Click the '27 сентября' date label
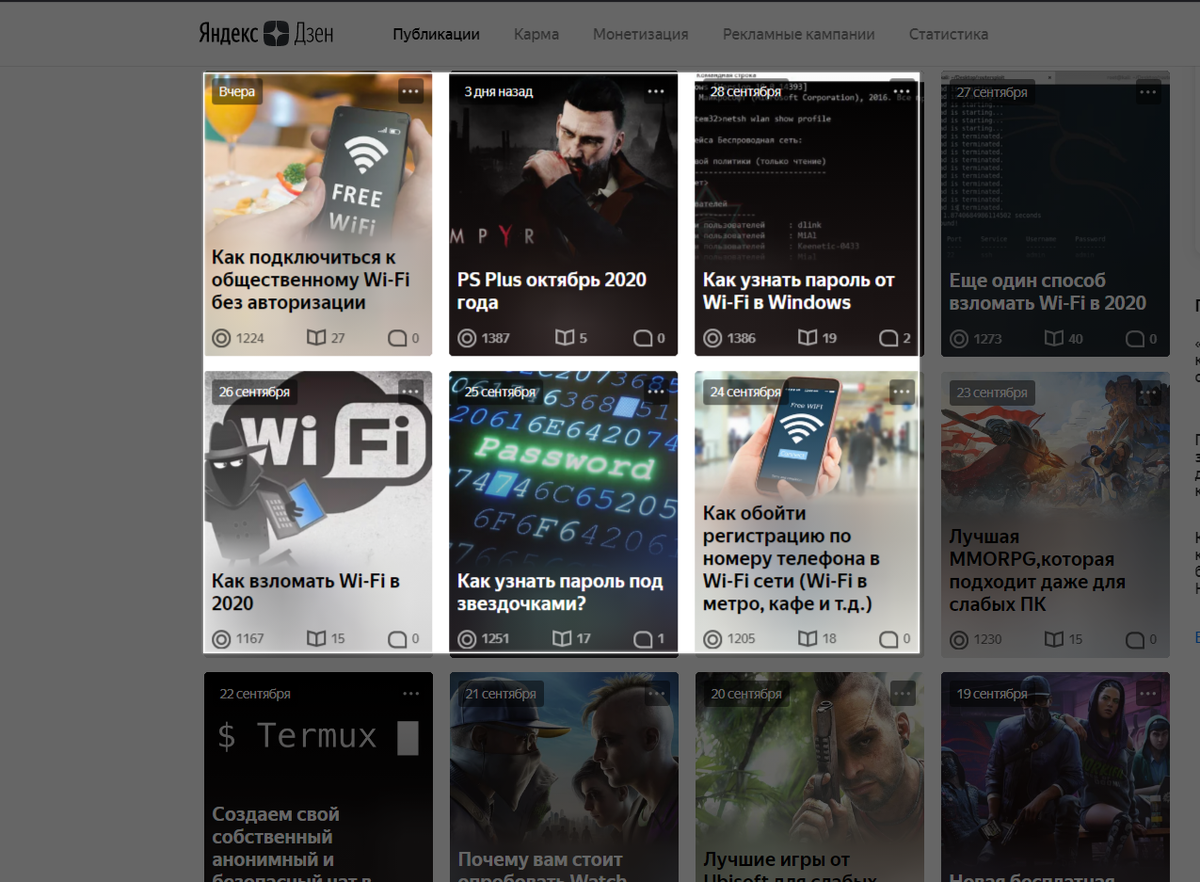Screen dimensions: 1200x882 click(992, 92)
